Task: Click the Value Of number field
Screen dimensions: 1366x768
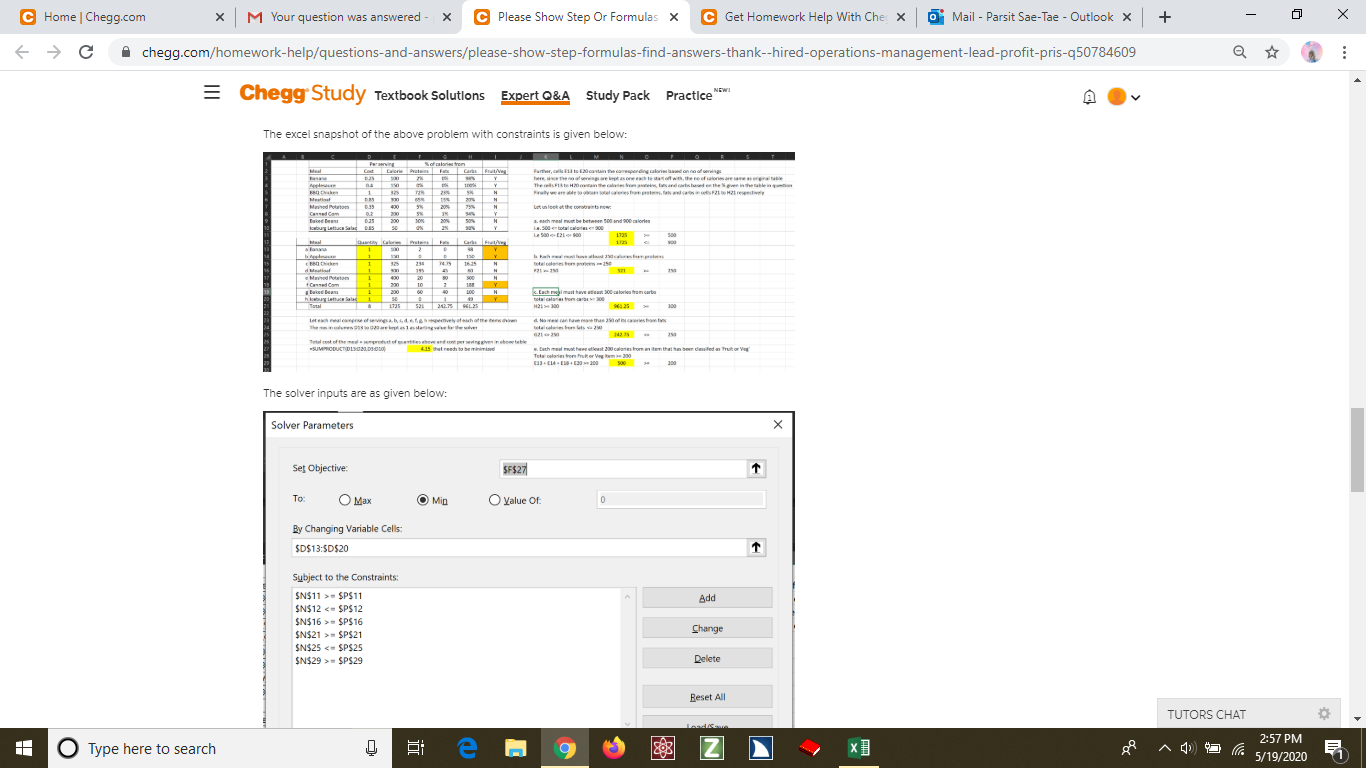Action: [x=681, y=499]
